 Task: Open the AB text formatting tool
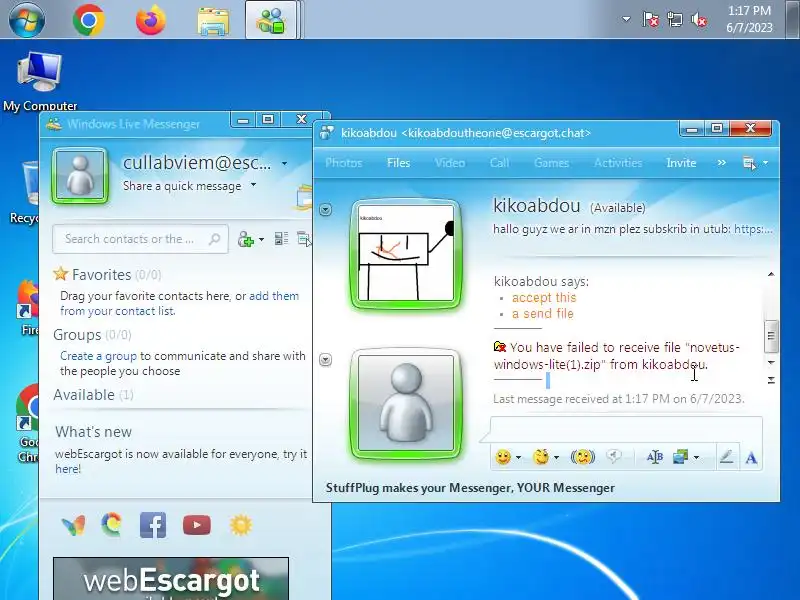tap(655, 457)
